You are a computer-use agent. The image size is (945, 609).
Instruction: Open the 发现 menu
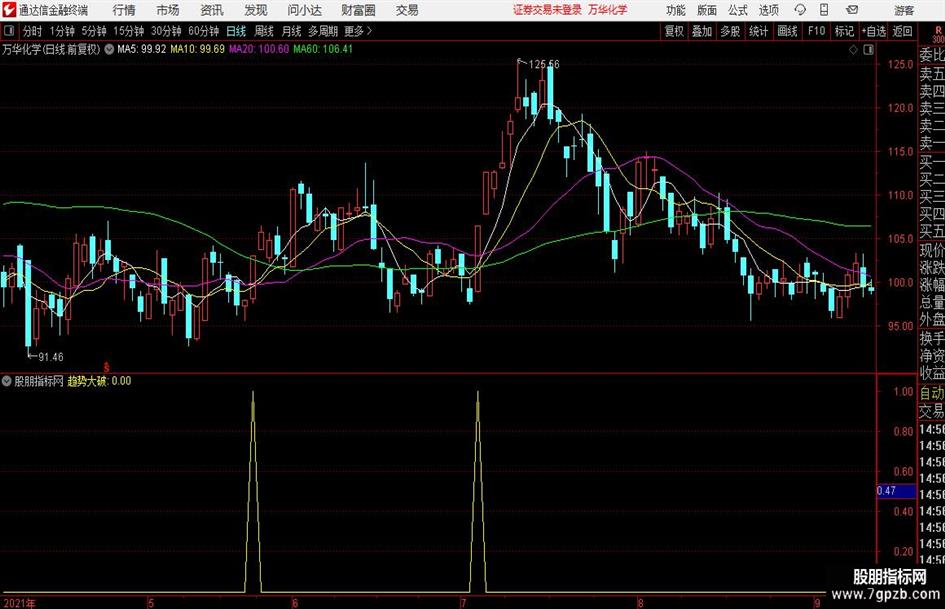(x=256, y=10)
